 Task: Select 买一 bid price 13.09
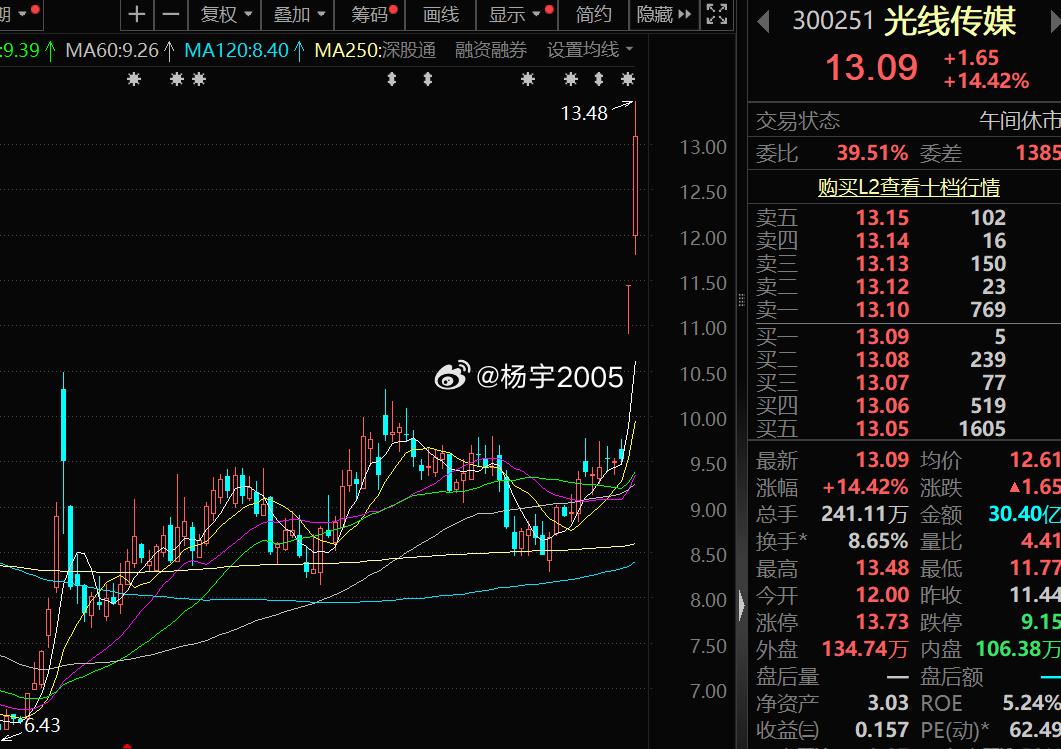pos(882,337)
